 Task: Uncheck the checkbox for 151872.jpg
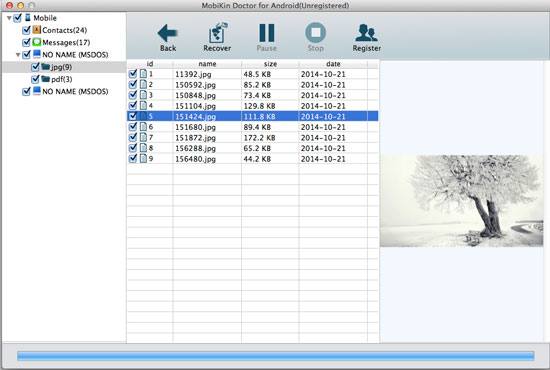click(133, 137)
